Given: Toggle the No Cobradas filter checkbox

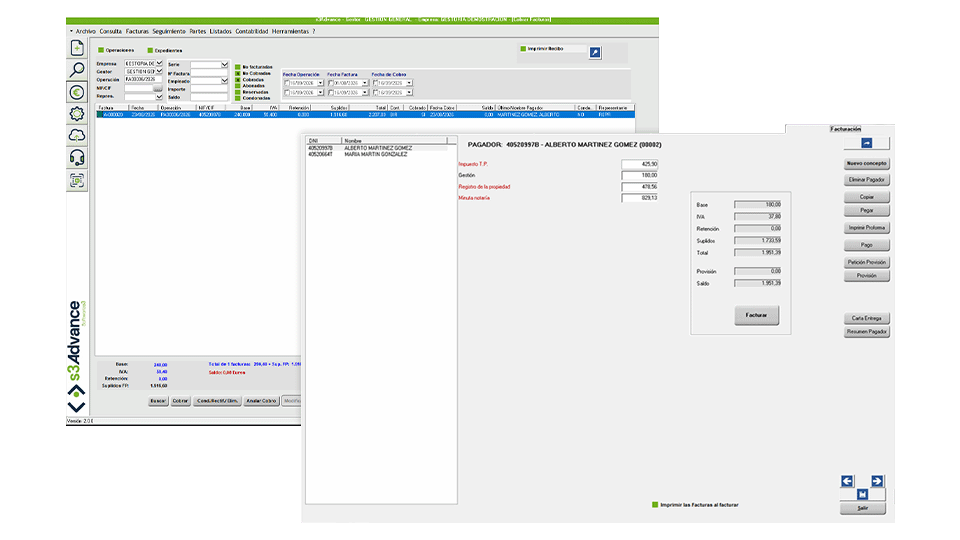Looking at the screenshot, I should [238, 73].
